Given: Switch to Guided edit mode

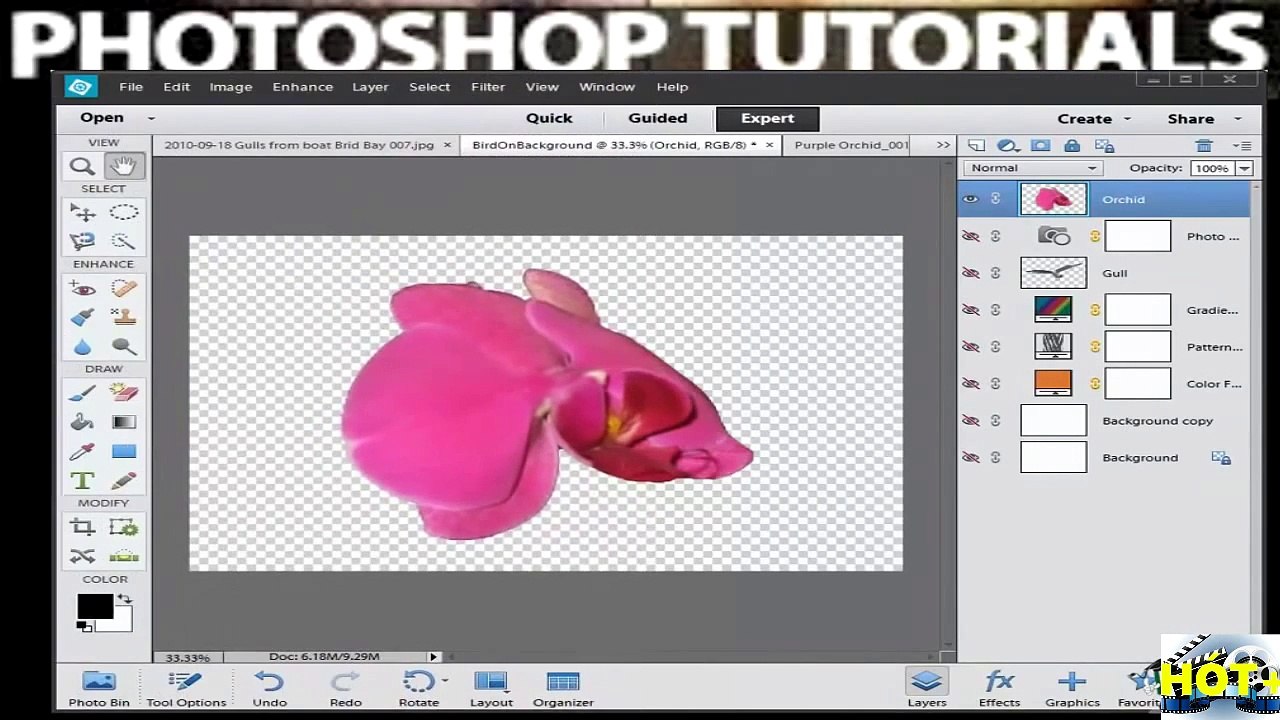Looking at the screenshot, I should [x=657, y=118].
